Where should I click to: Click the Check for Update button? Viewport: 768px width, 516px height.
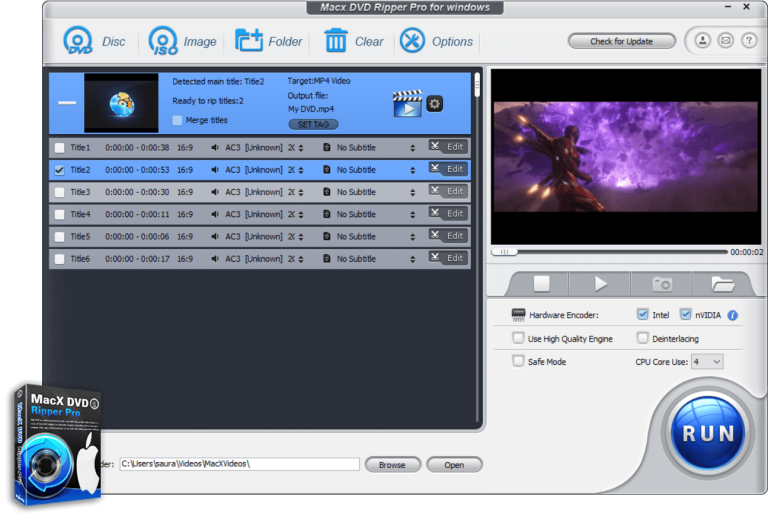tap(621, 41)
